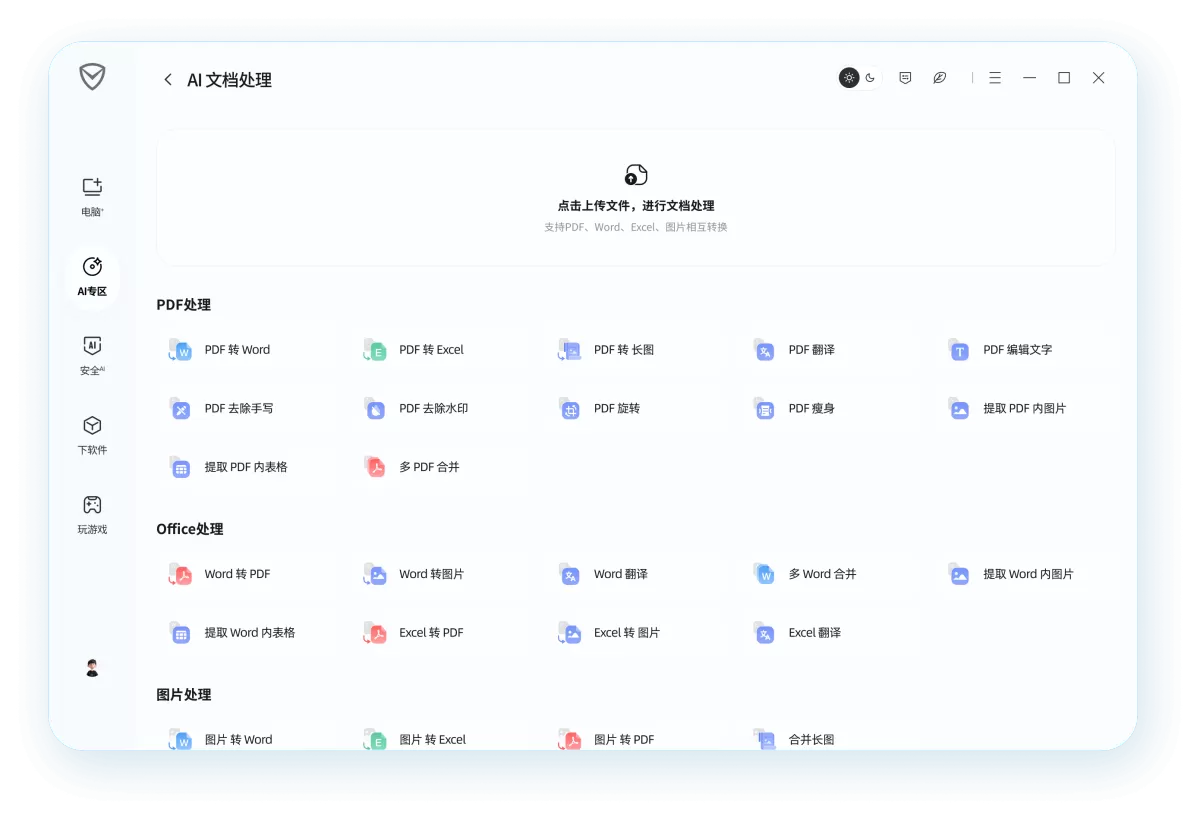Click the 提取 PDF 内表格 icon

pos(180,467)
